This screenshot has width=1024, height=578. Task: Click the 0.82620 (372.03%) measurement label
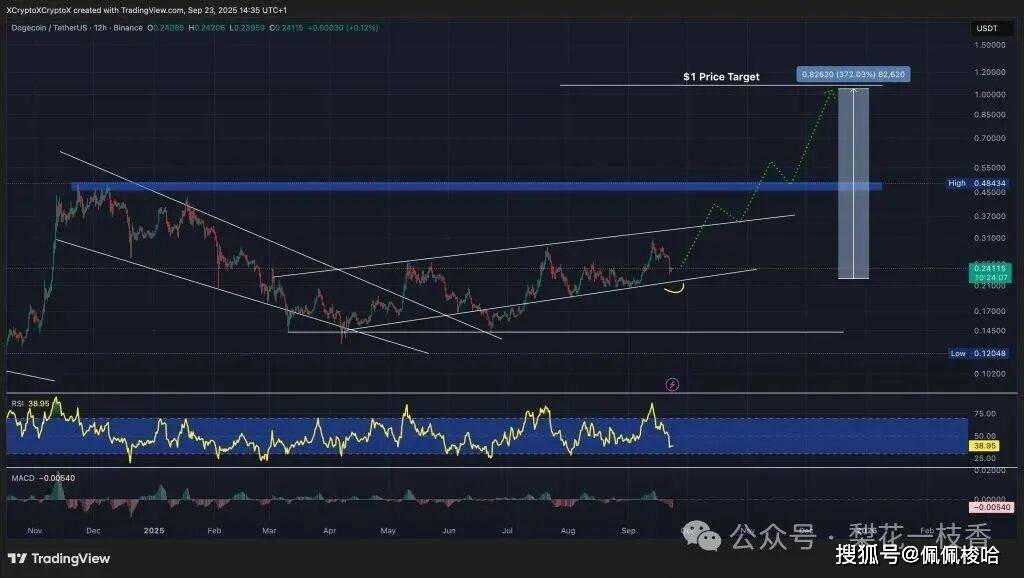[x=852, y=73]
